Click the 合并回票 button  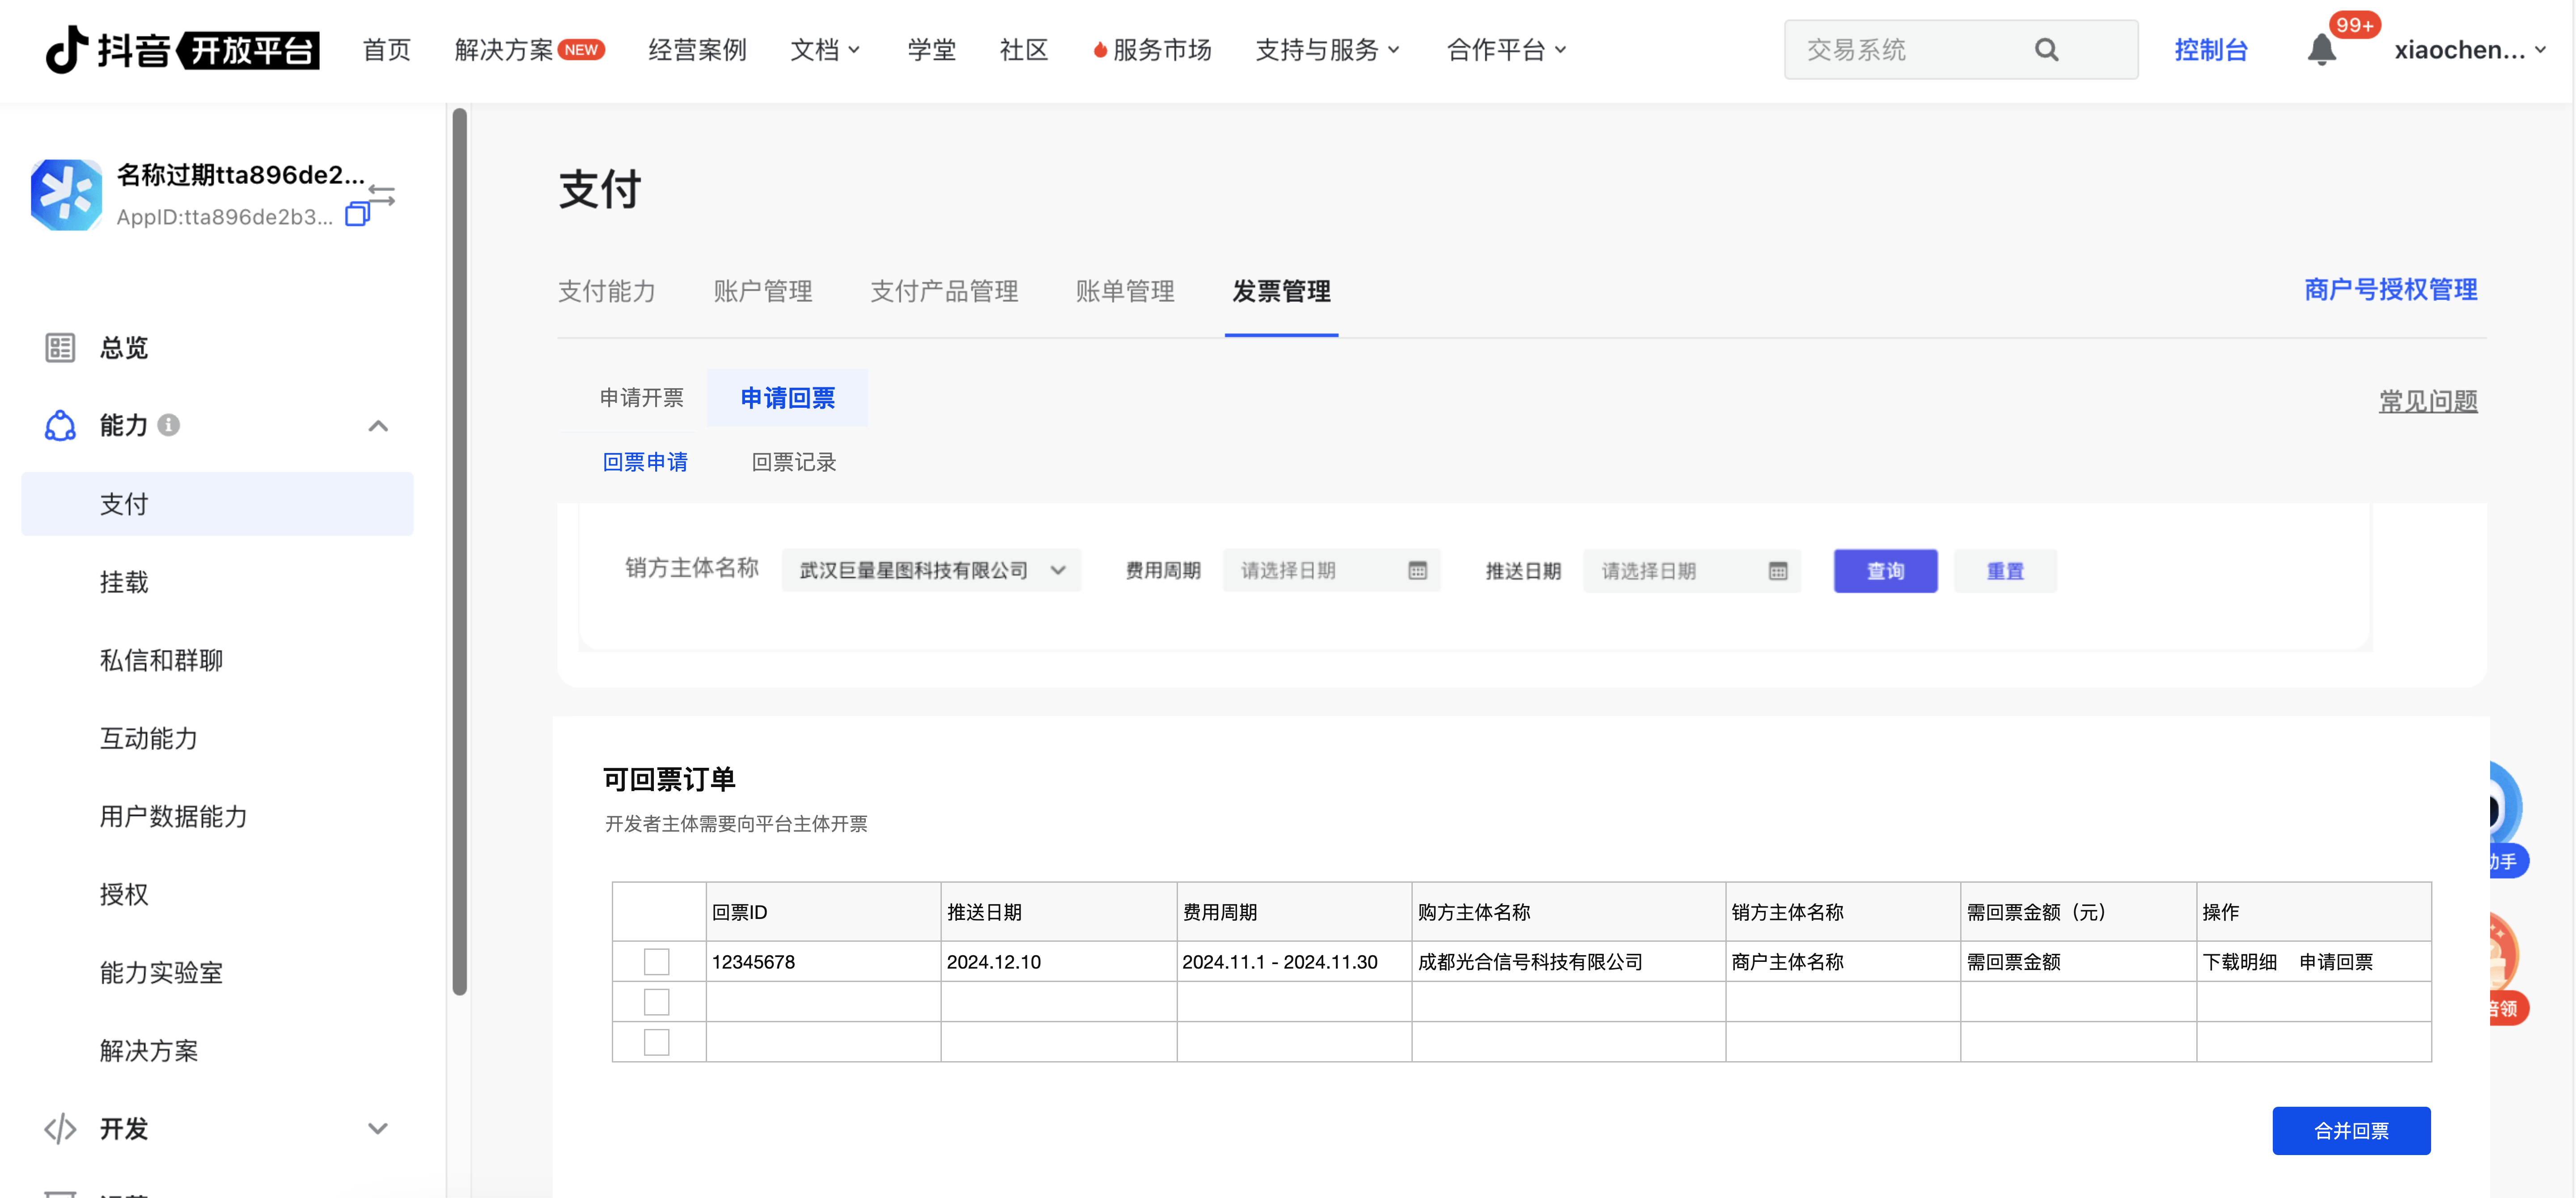click(x=2351, y=1130)
